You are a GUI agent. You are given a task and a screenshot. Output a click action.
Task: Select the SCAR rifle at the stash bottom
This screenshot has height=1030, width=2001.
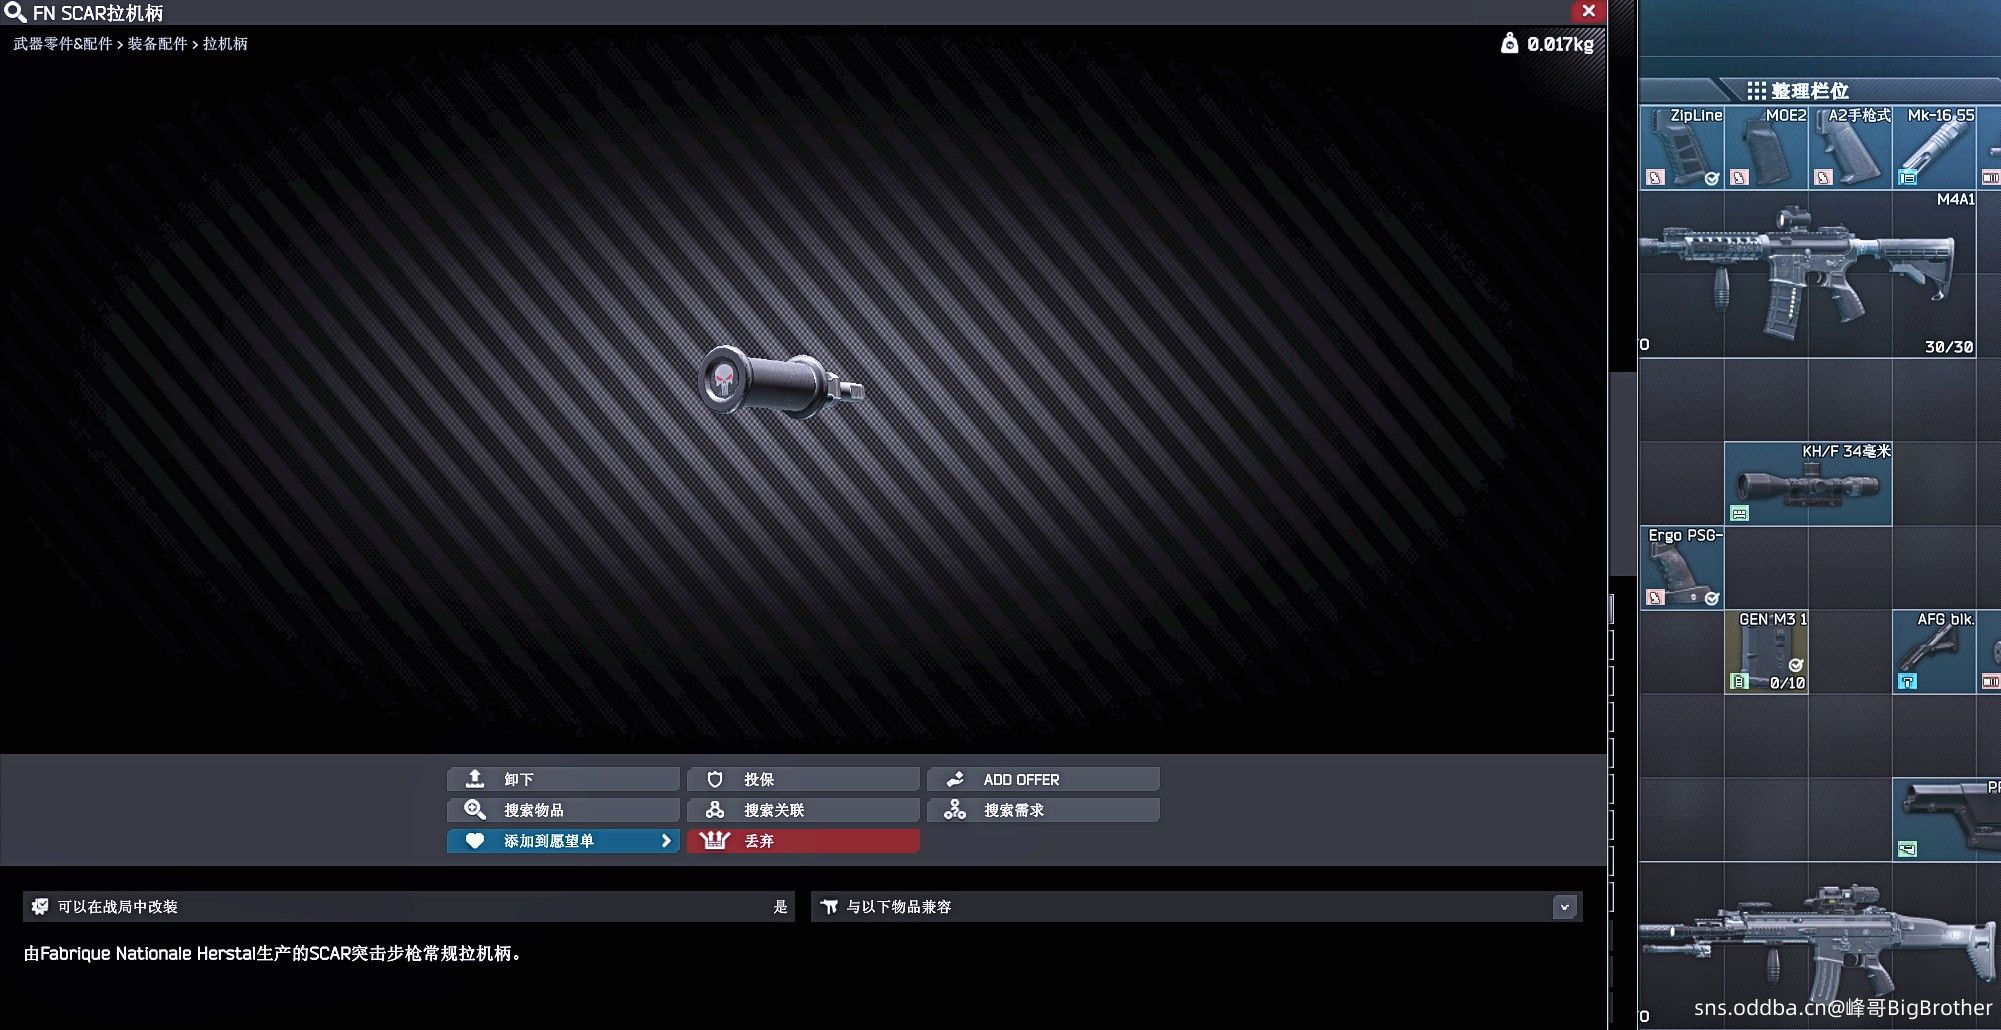pyautogui.click(x=1820, y=947)
